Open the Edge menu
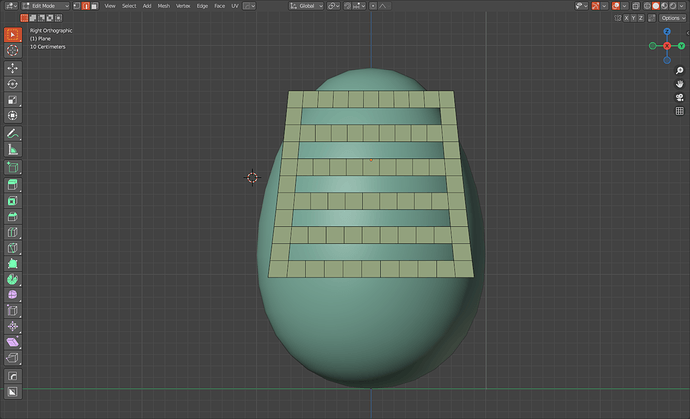 [x=202, y=6]
